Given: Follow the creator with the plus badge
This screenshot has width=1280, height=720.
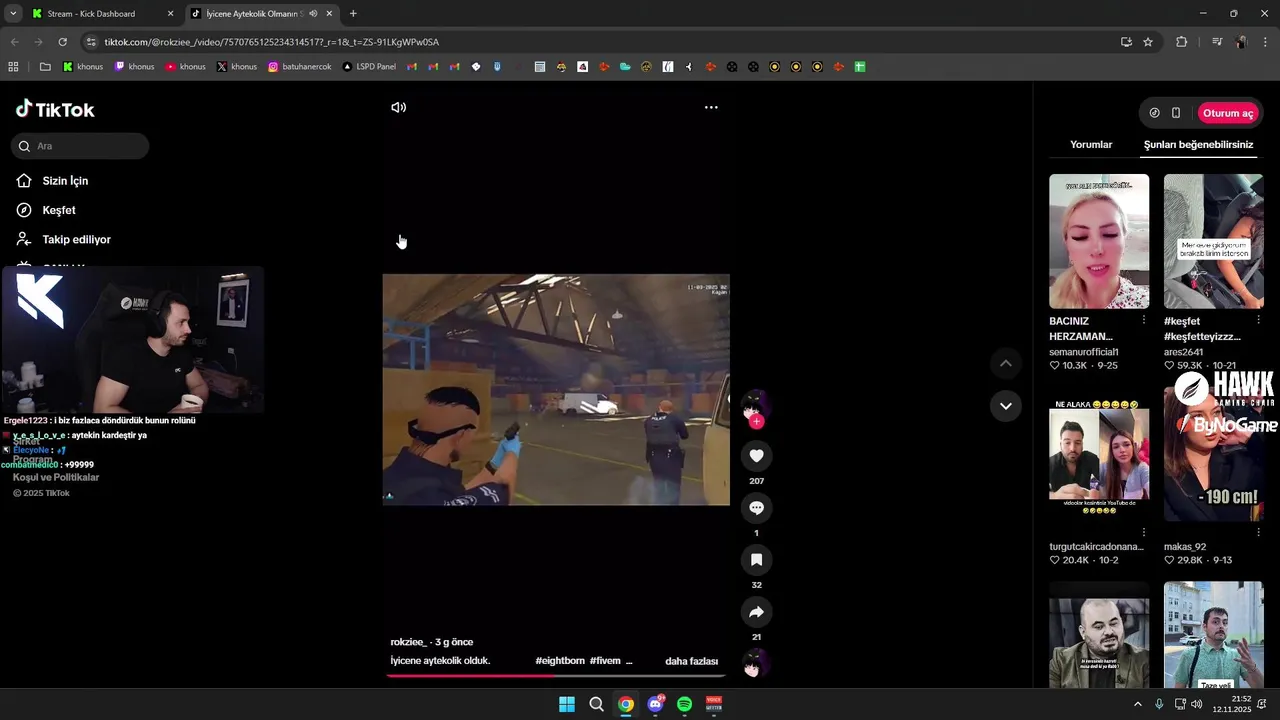Looking at the screenshot, I should click(x=756, y=422).
